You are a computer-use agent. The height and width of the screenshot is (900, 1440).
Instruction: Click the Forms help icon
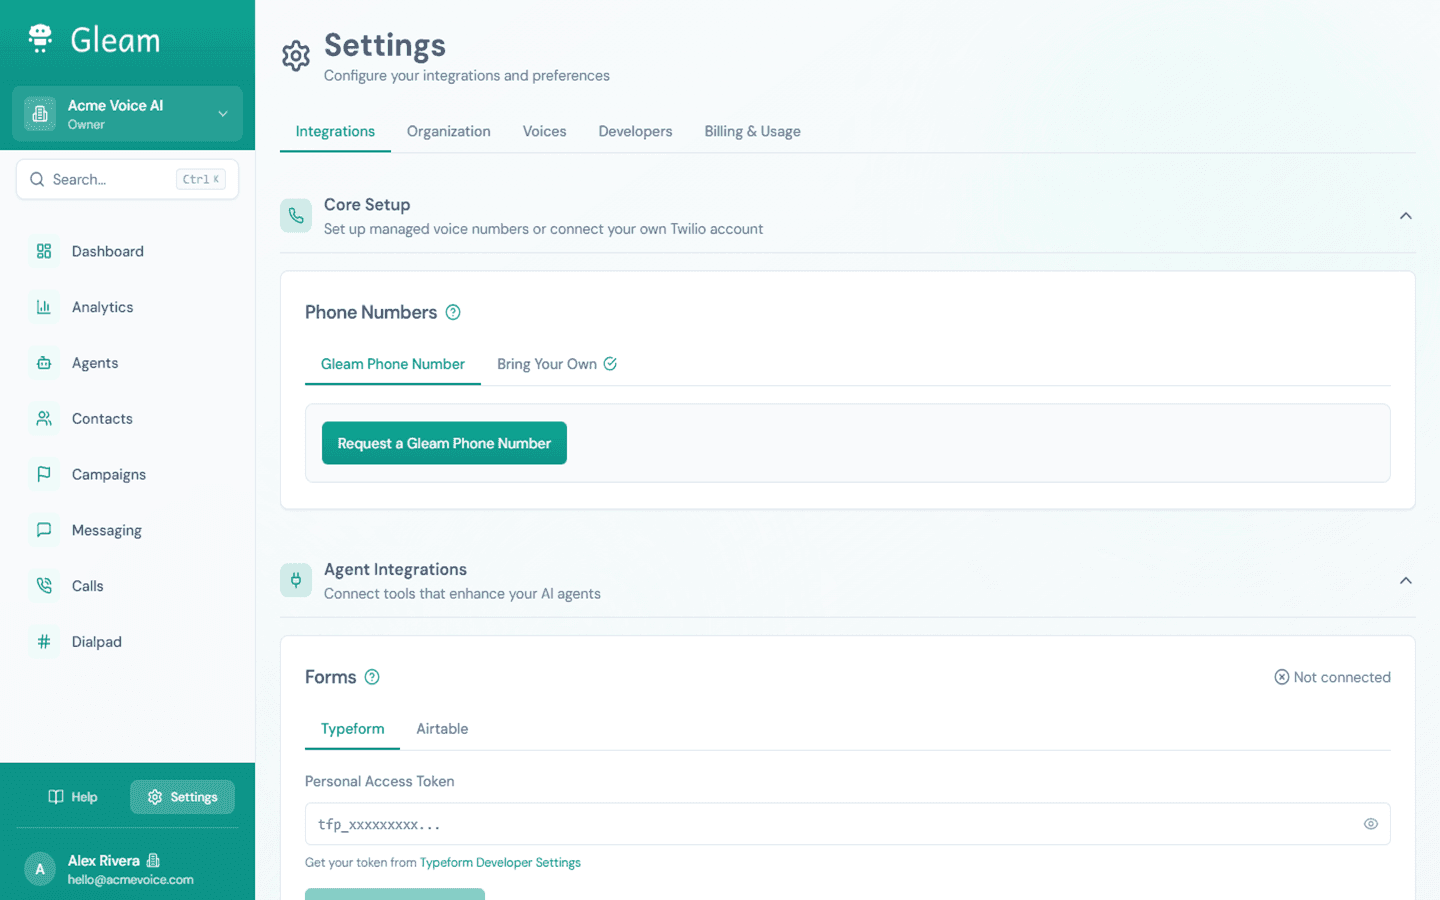(372, 677)
